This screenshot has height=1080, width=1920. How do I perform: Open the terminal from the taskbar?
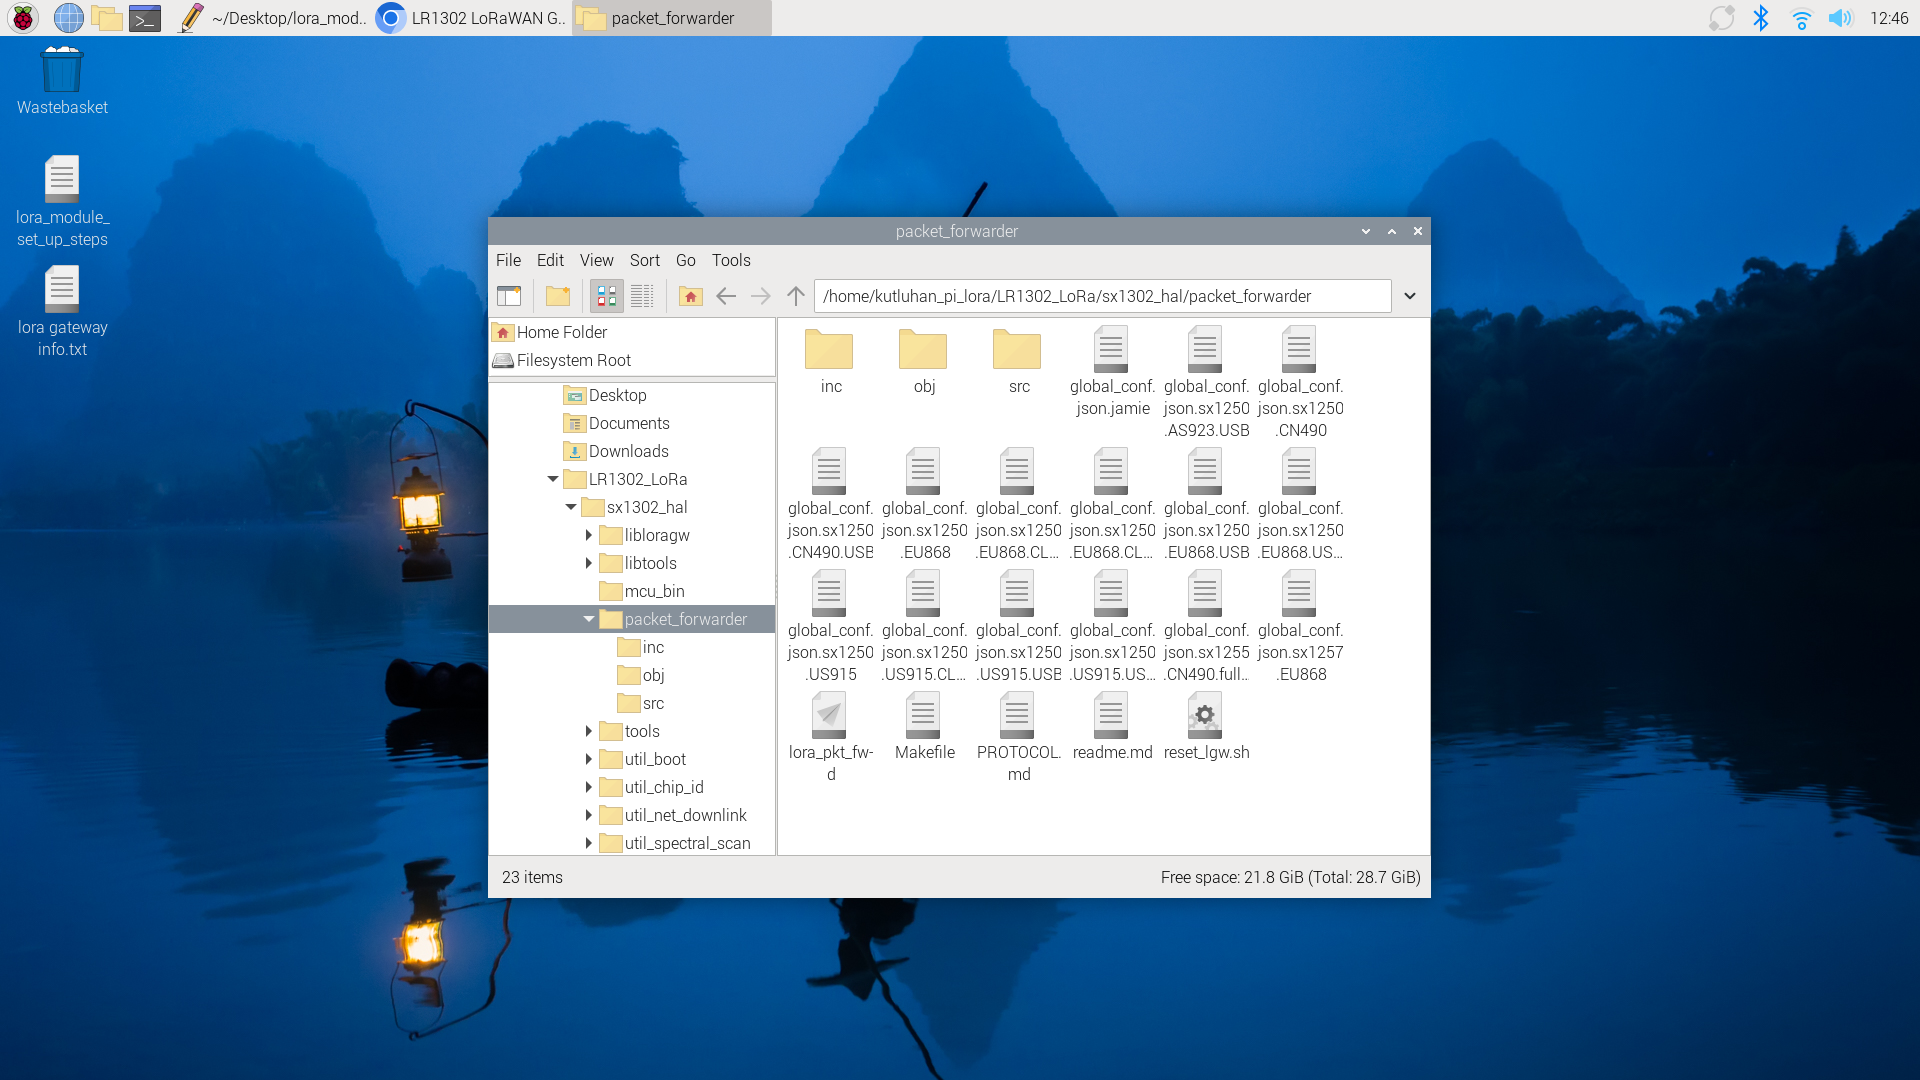[x=145, y=18]
